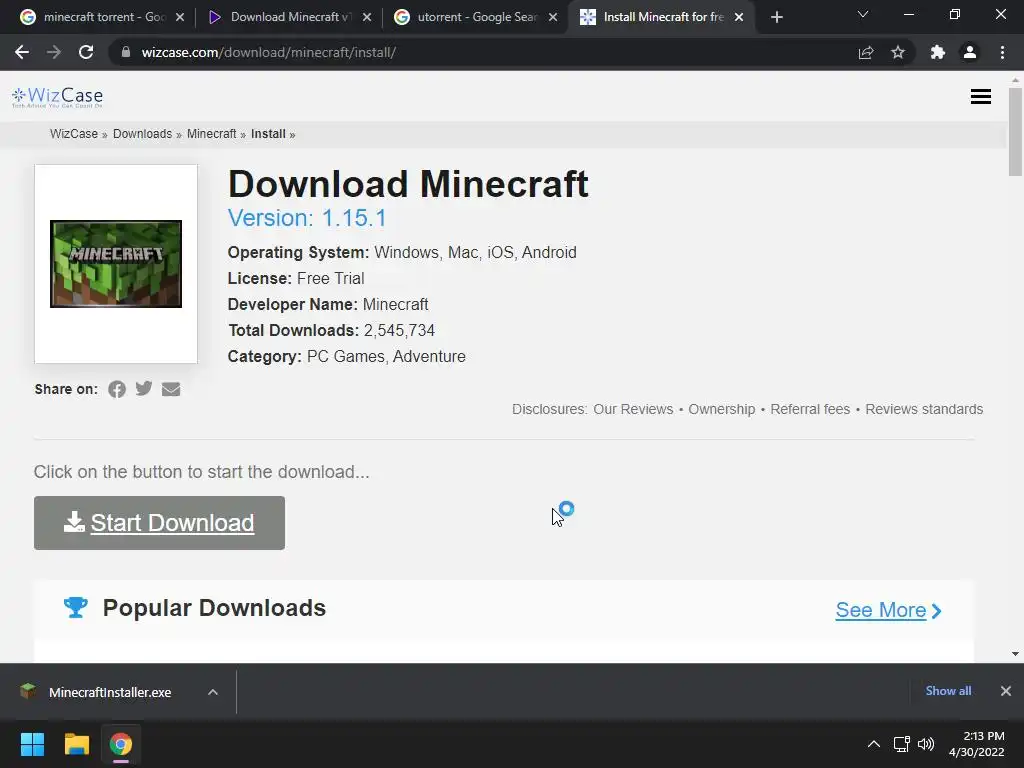1024x768 pixels.
Task: Close the downloads bar
Action: pos(1006,691)
